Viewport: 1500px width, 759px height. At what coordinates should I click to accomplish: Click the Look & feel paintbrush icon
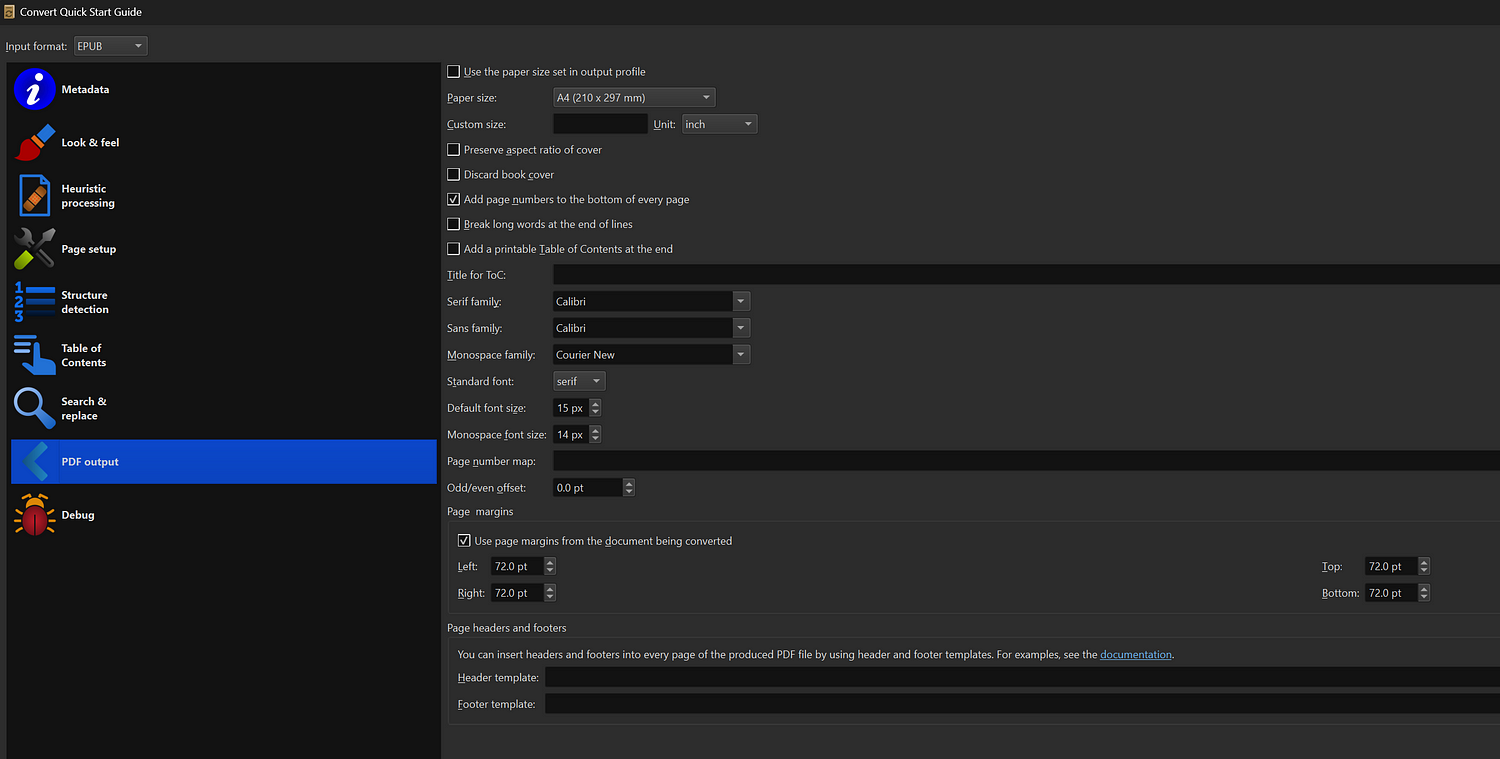pos(34,142)
